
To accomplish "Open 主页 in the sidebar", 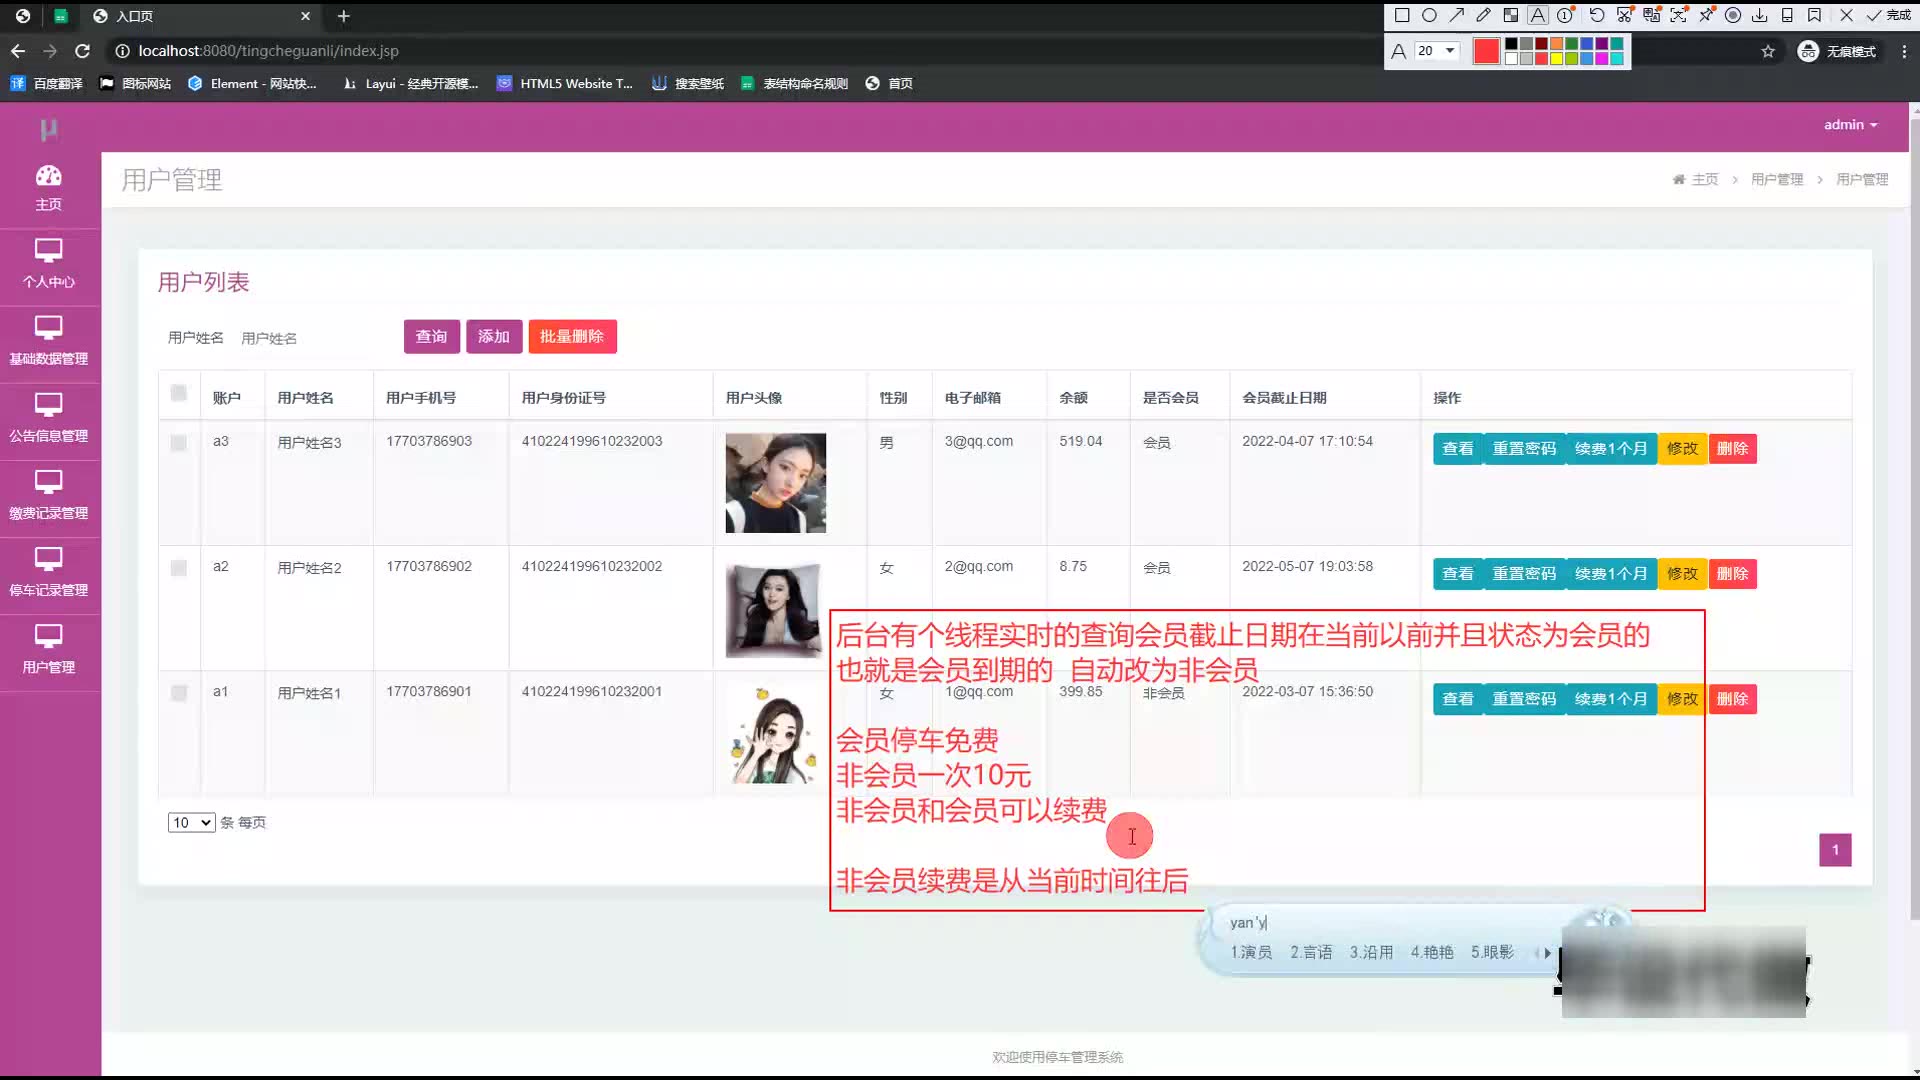I will 49,188.
